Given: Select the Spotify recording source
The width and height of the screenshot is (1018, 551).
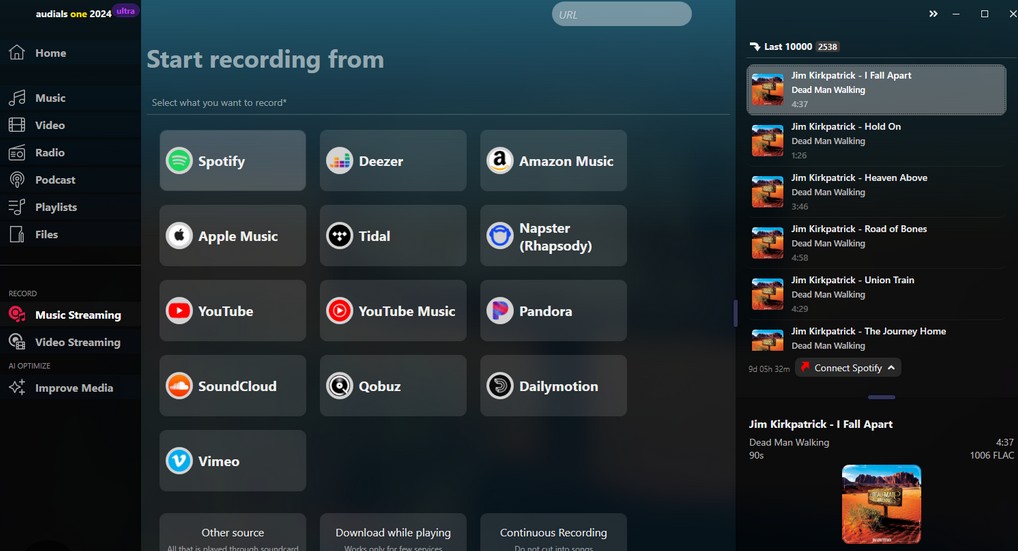Looking at the screenshot, I should pos(232,160).
